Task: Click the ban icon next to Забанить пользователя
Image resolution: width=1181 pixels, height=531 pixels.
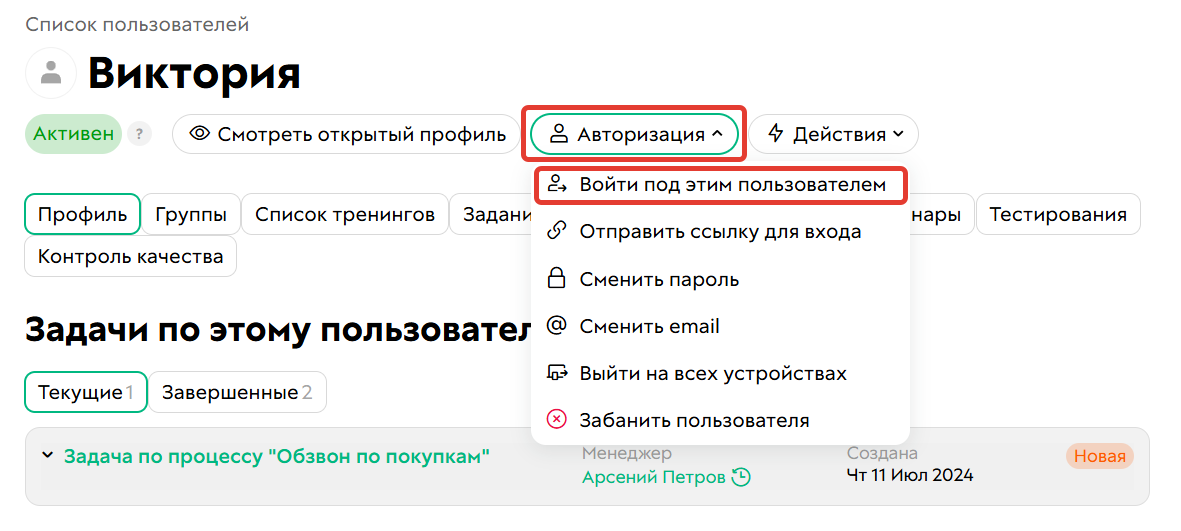Action: click(557, 420)
